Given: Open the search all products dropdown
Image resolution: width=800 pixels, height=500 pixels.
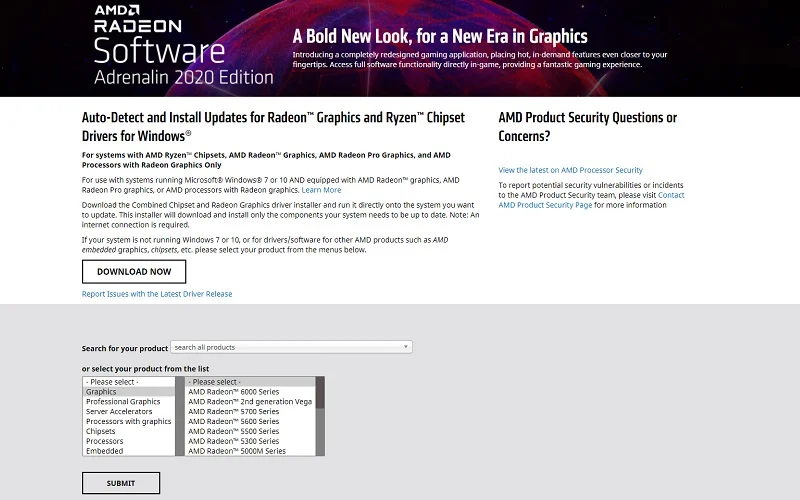Looking at the screenshot, I should coord(290,347).
